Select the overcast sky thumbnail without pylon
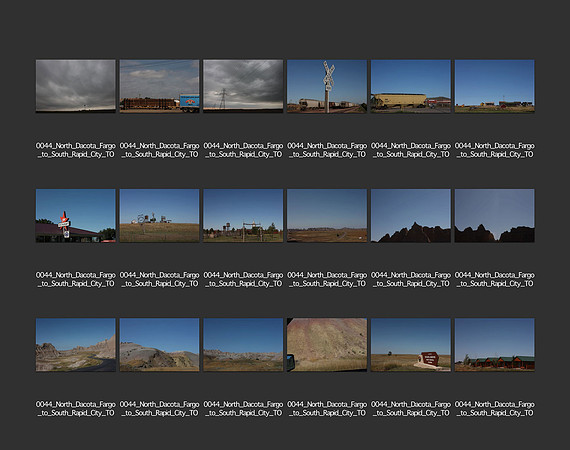Viewport: 570px width, 450px height. 76,86
